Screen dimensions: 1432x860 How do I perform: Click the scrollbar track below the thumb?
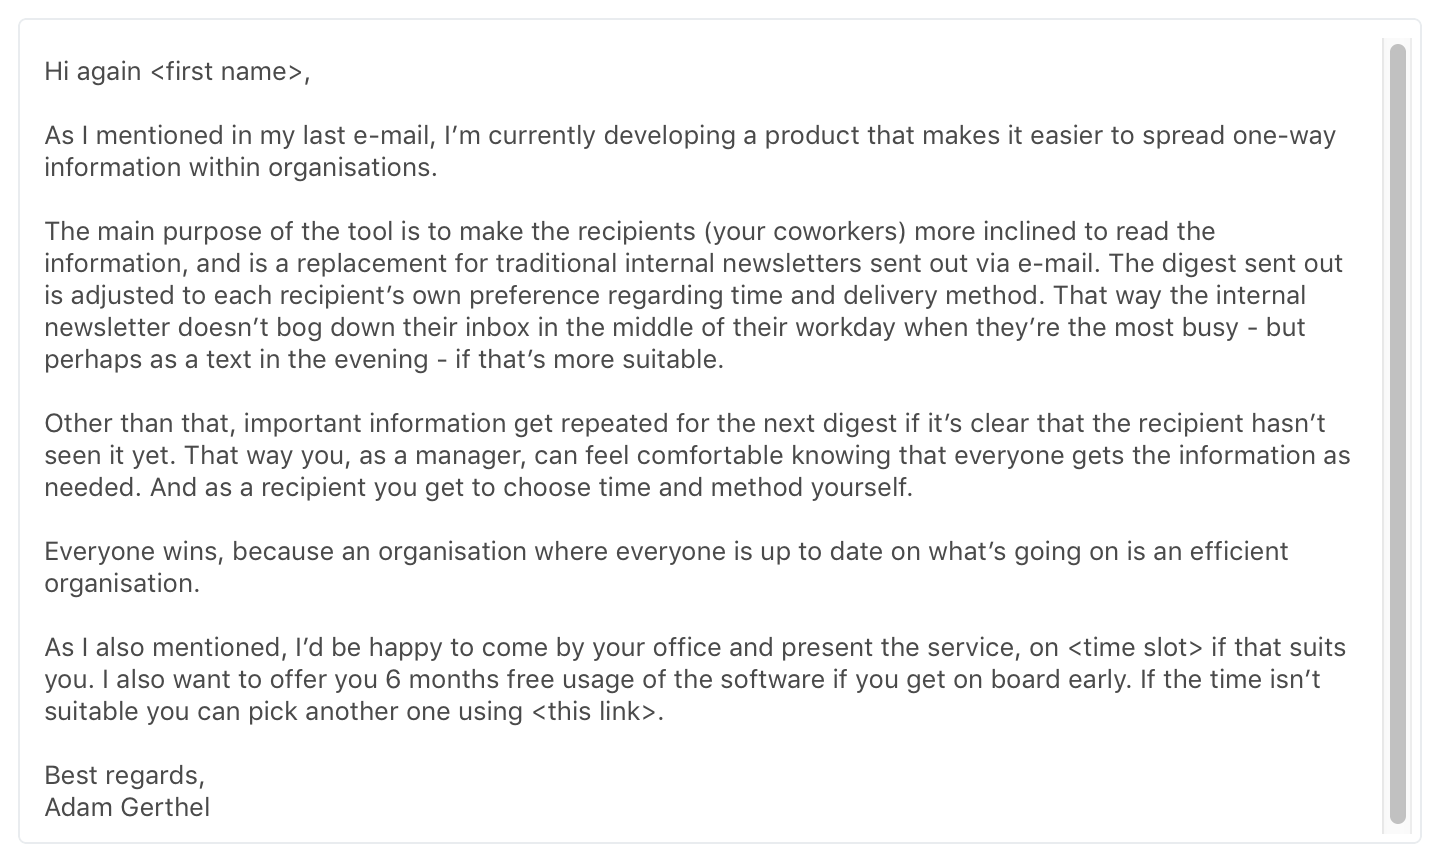pos(1397,829)
